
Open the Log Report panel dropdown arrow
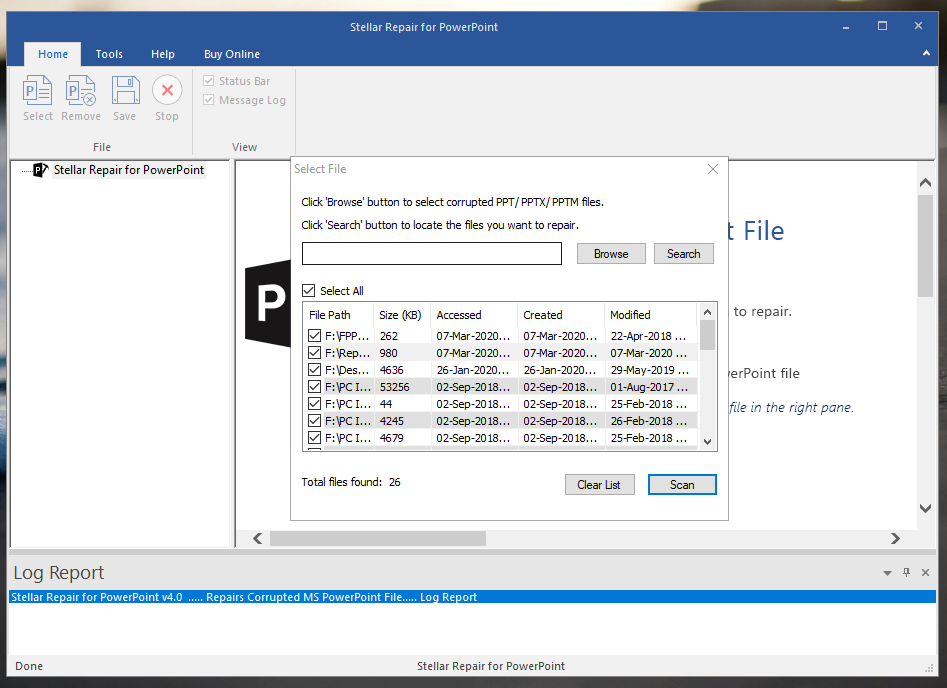887,573
